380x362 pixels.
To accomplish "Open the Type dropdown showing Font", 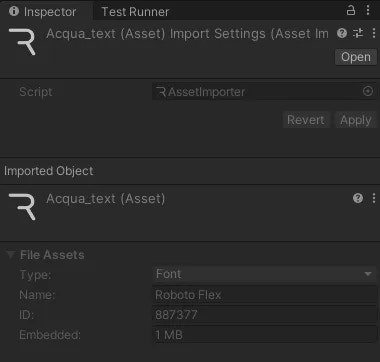I will [x=265, y=274].
